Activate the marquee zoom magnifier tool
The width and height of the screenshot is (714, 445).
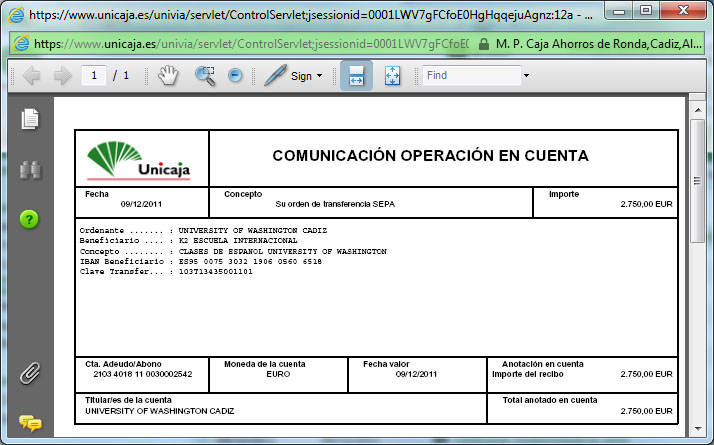[x=205, y=76]
